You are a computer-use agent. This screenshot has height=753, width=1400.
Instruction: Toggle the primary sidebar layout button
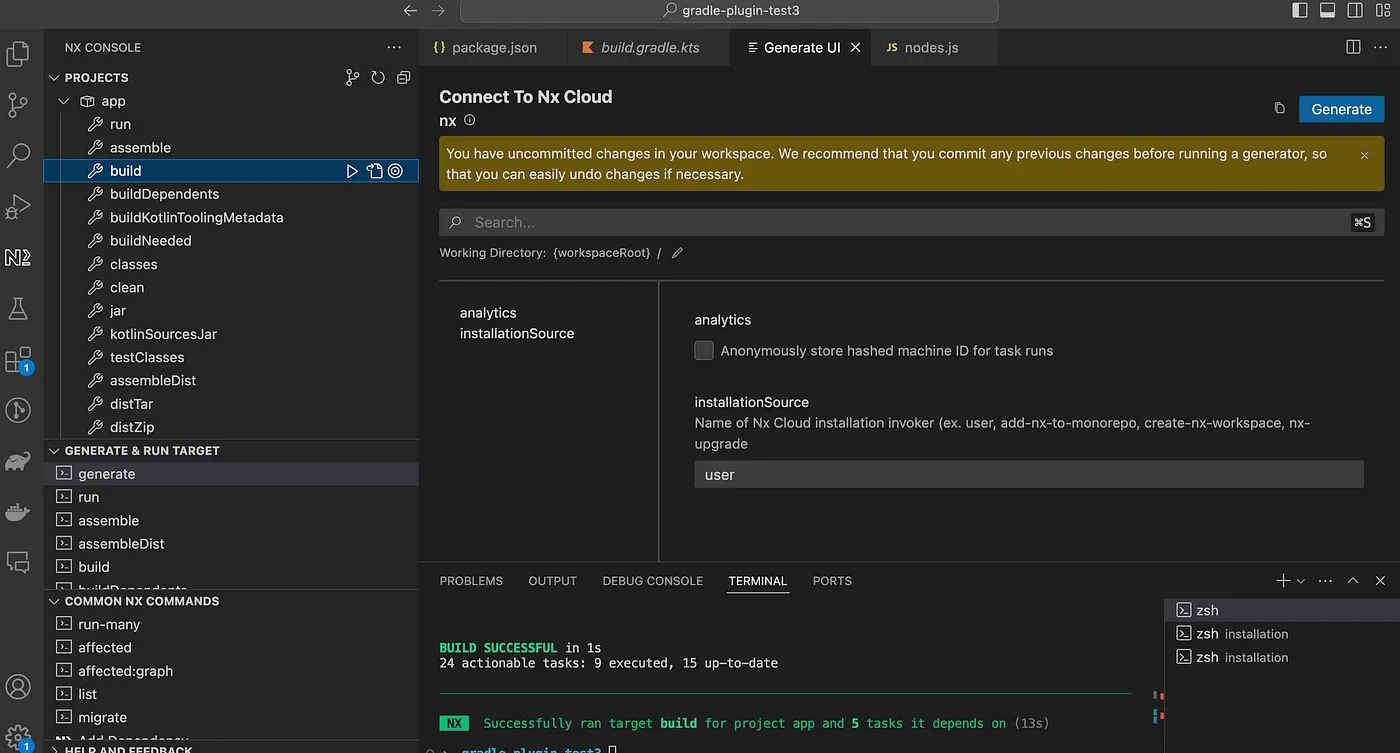pyautogui.click(x=1300, y=10)
